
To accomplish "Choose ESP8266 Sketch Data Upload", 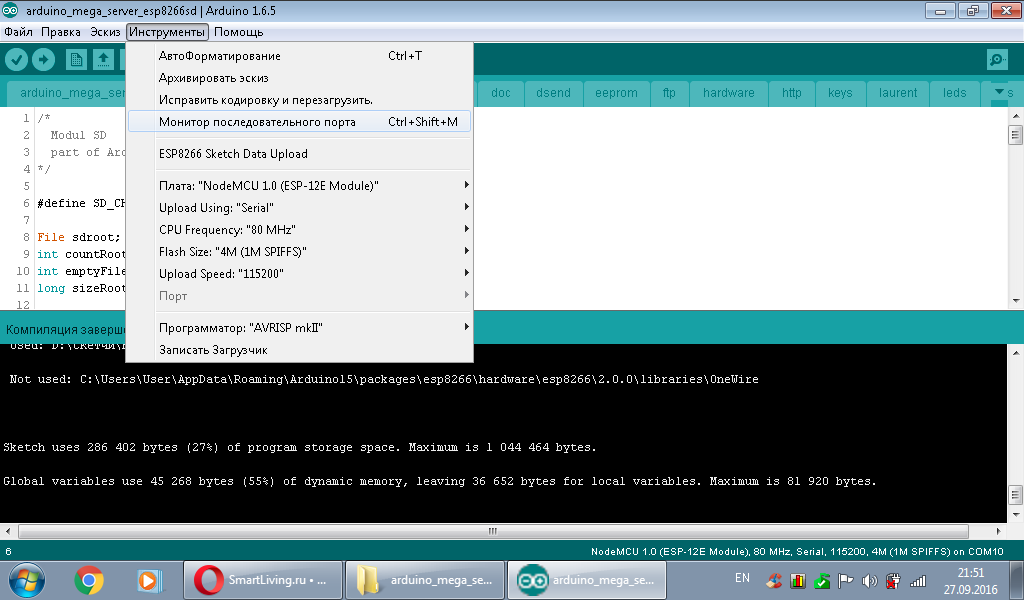I will 233,154.
